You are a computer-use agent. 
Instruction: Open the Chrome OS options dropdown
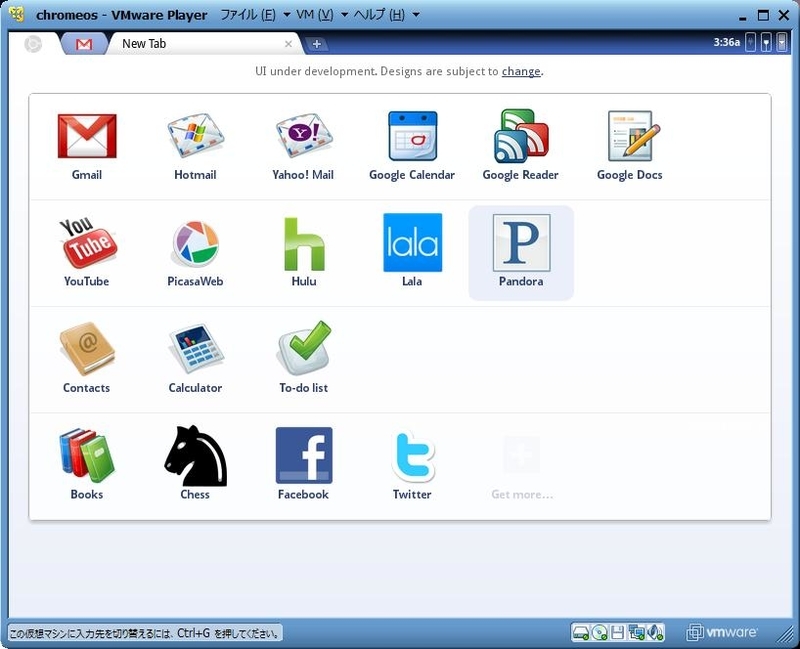click(782, 42)
